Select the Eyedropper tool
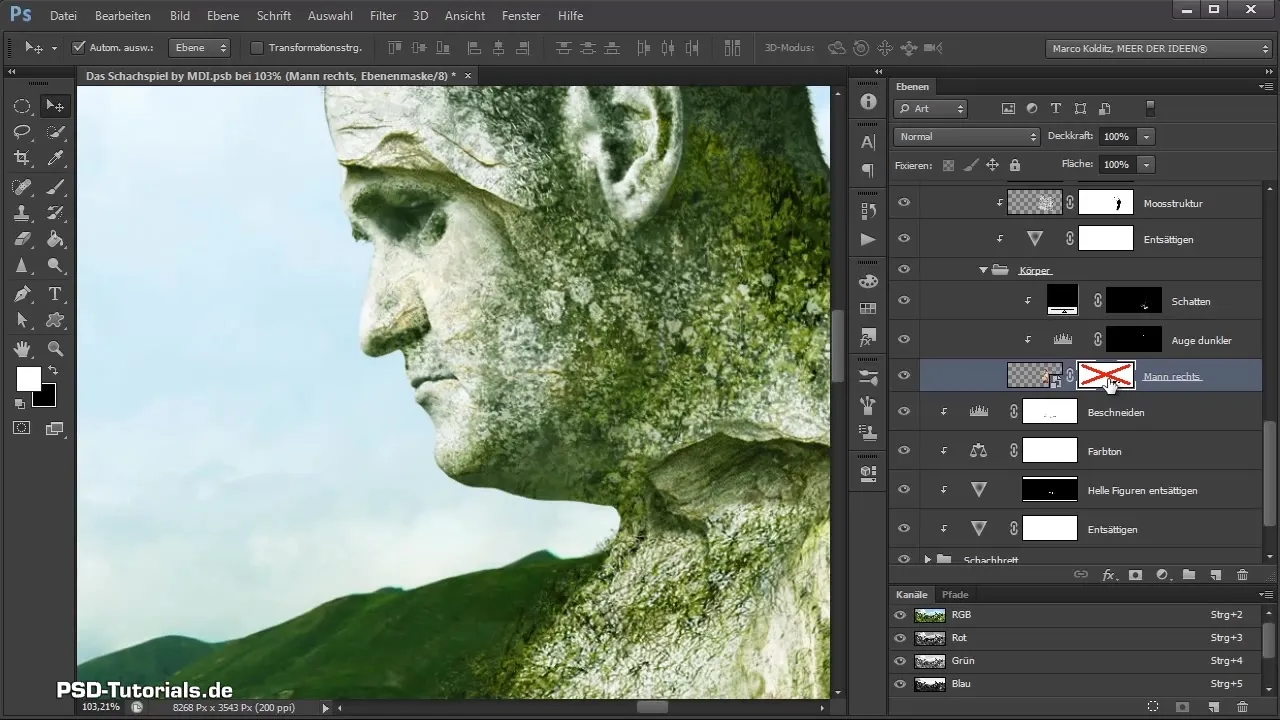The image size is (1280, 720). click(x=56, y=158)
